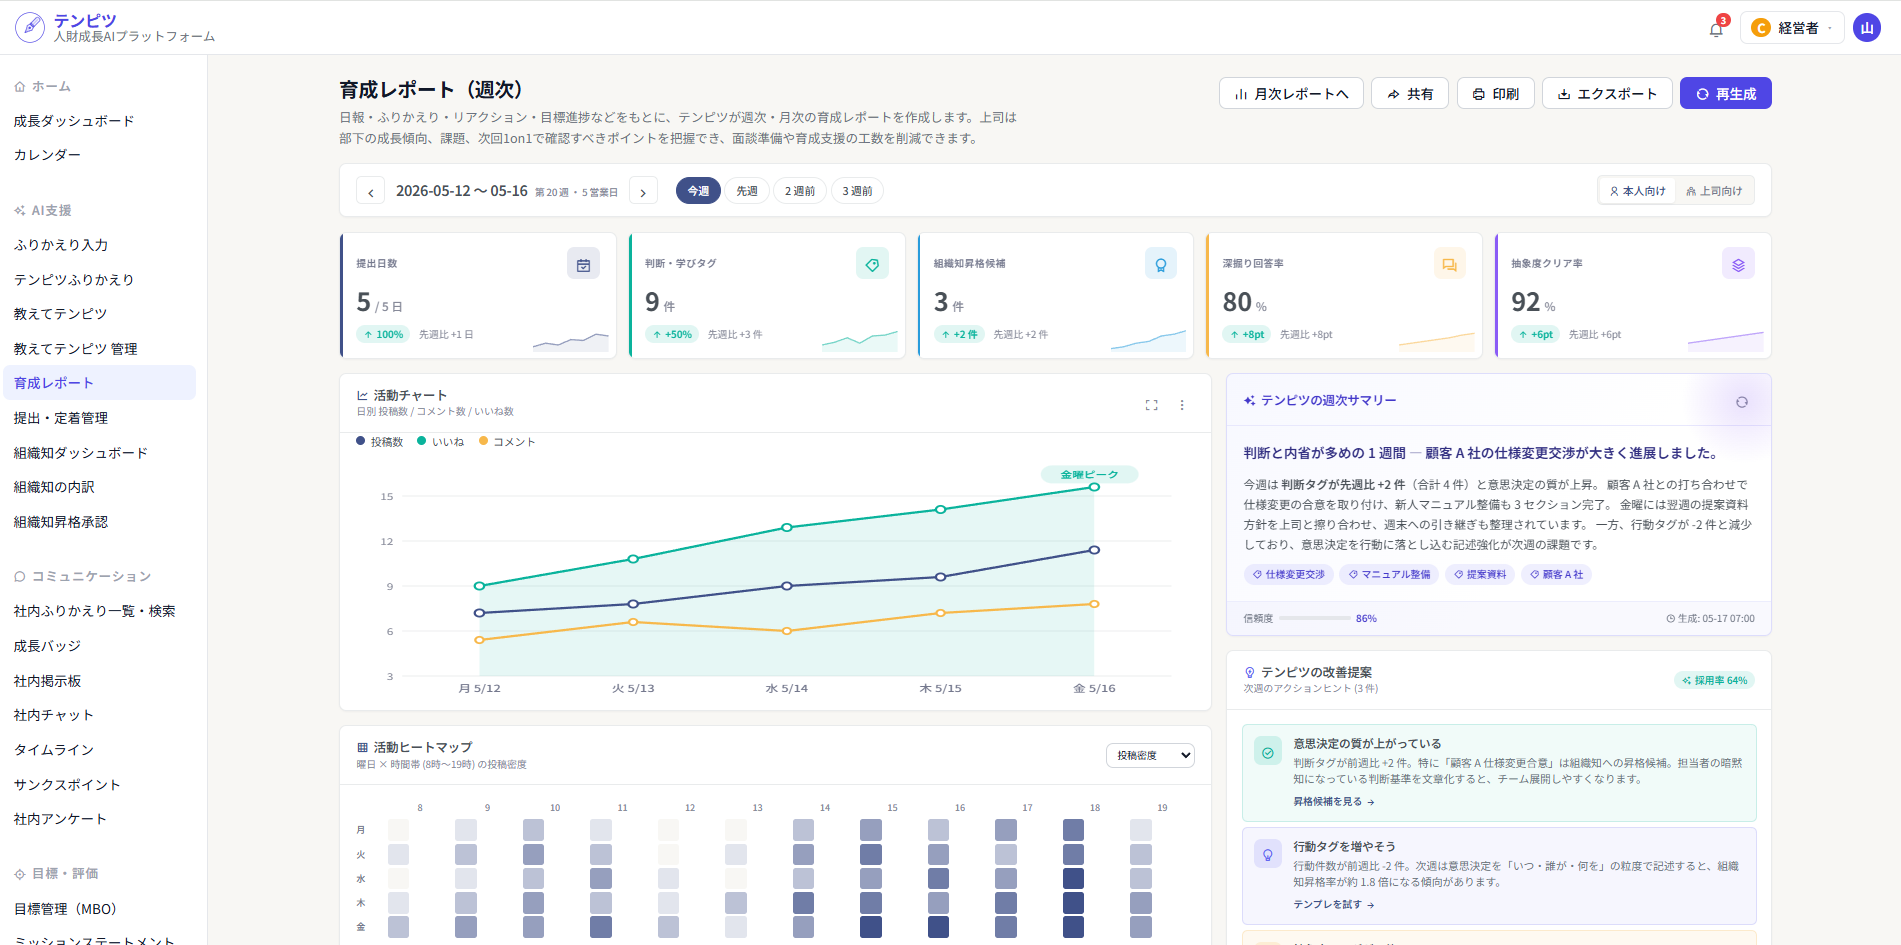
Task: Click the calendar icon on 提出日数 card
Action: point(583,264)
